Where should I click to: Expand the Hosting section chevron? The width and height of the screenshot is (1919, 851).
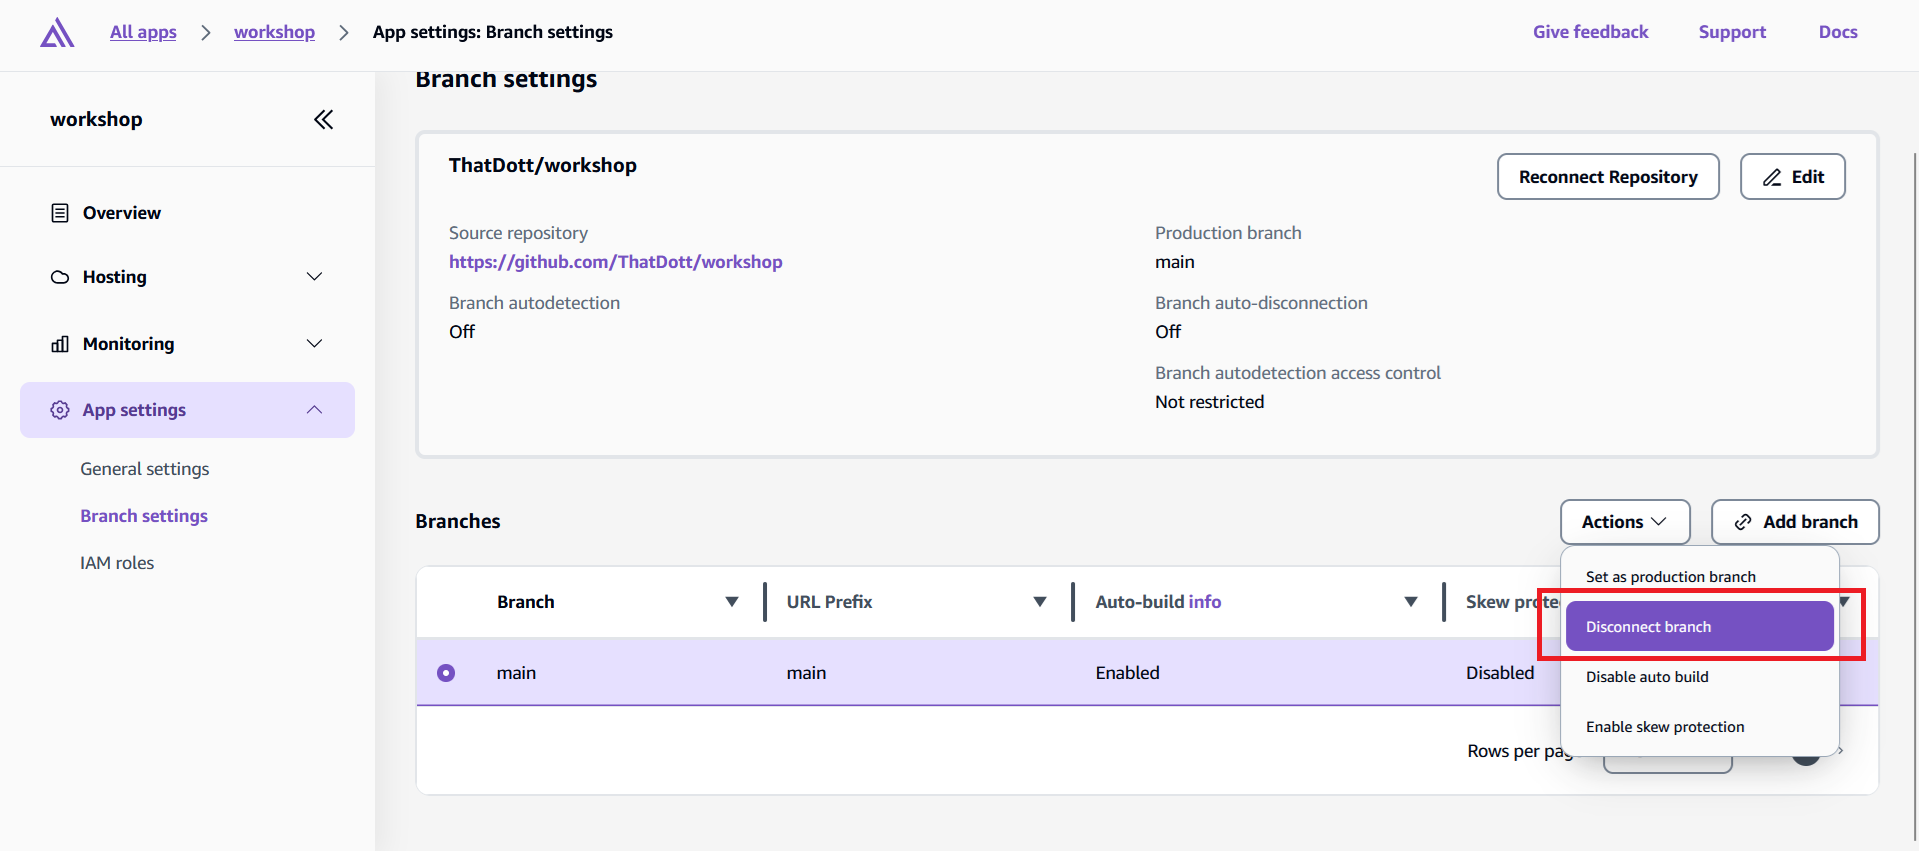[314, 277]
